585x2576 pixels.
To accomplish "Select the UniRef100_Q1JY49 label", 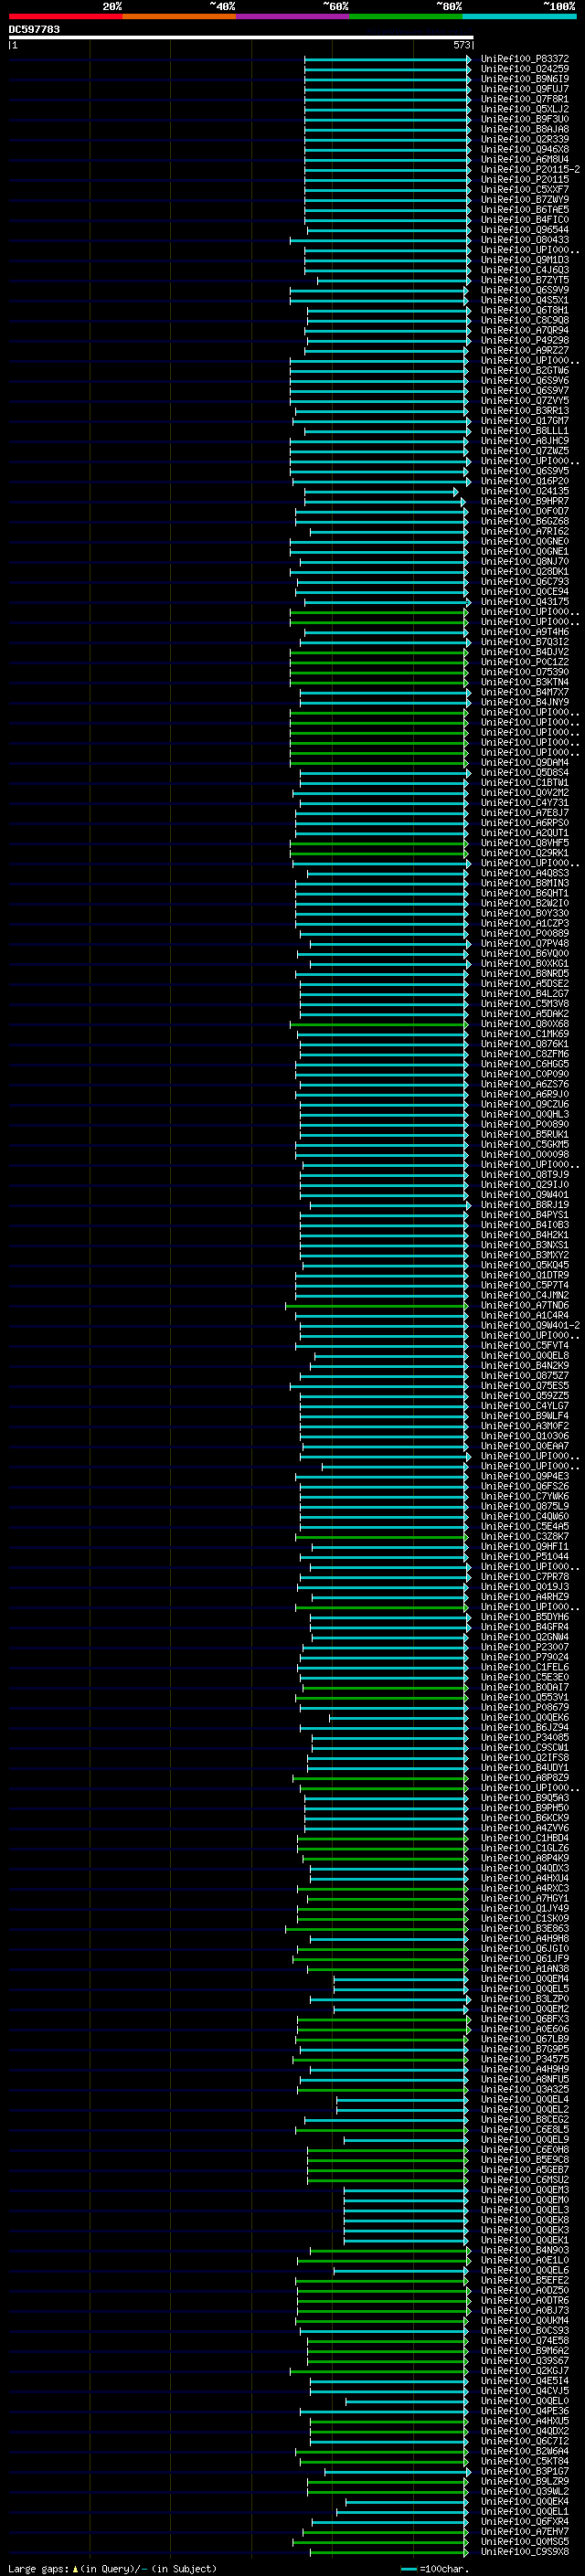I will click(525, 1909).
